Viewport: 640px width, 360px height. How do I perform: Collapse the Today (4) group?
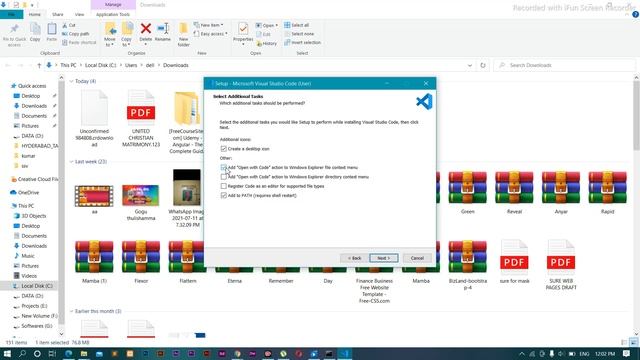pyautogui.click(x=71, y=81)
